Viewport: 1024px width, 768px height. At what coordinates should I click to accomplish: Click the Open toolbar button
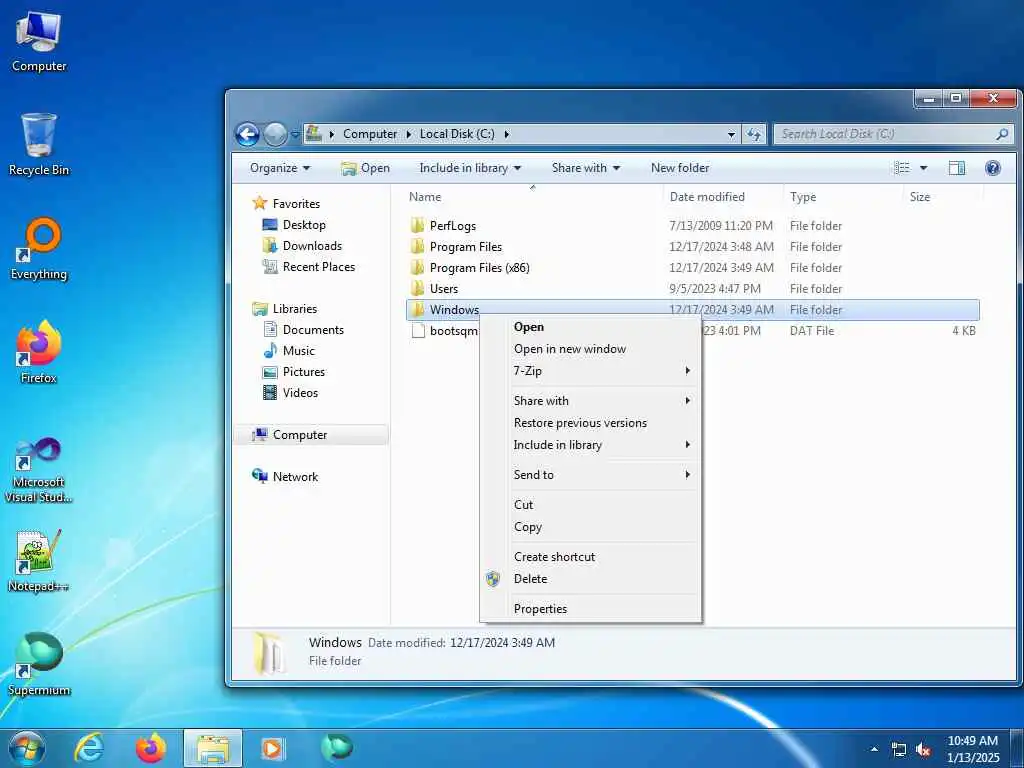click(365, 168)
